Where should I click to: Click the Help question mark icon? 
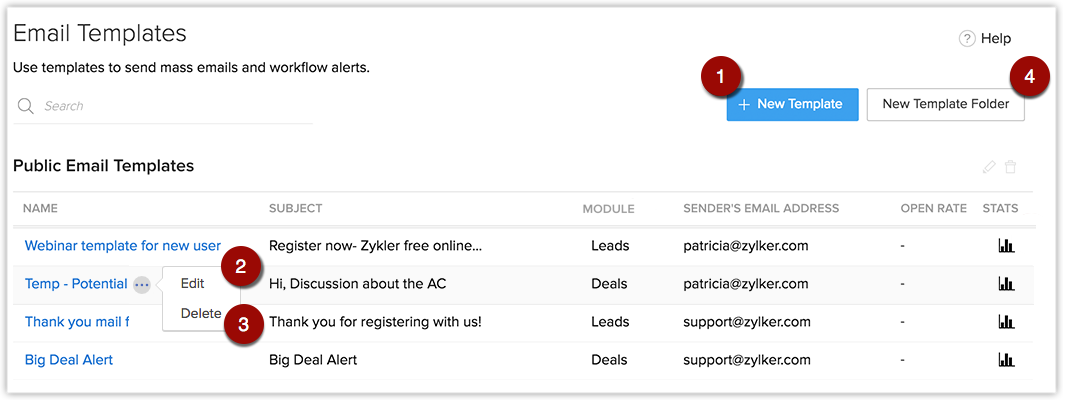pyautogui.click(x=966, y=39)
